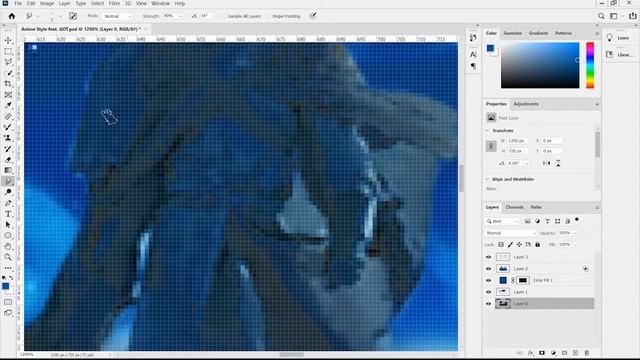The height and width of the screenshot is (360, 640).
Task: Switch to the Swatches tab
Action: (x=512, y=33)
